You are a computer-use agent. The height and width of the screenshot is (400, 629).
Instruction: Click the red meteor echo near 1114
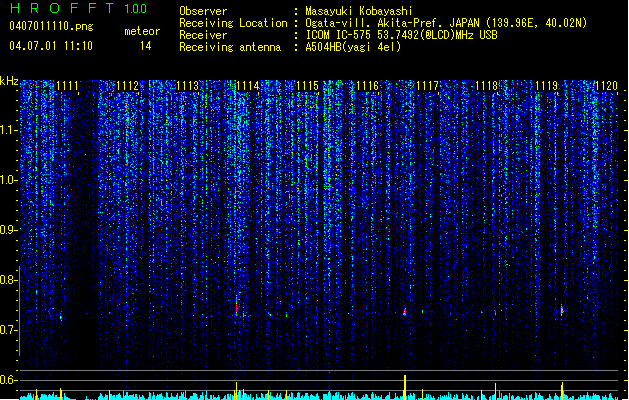click(x=237, y=308)
